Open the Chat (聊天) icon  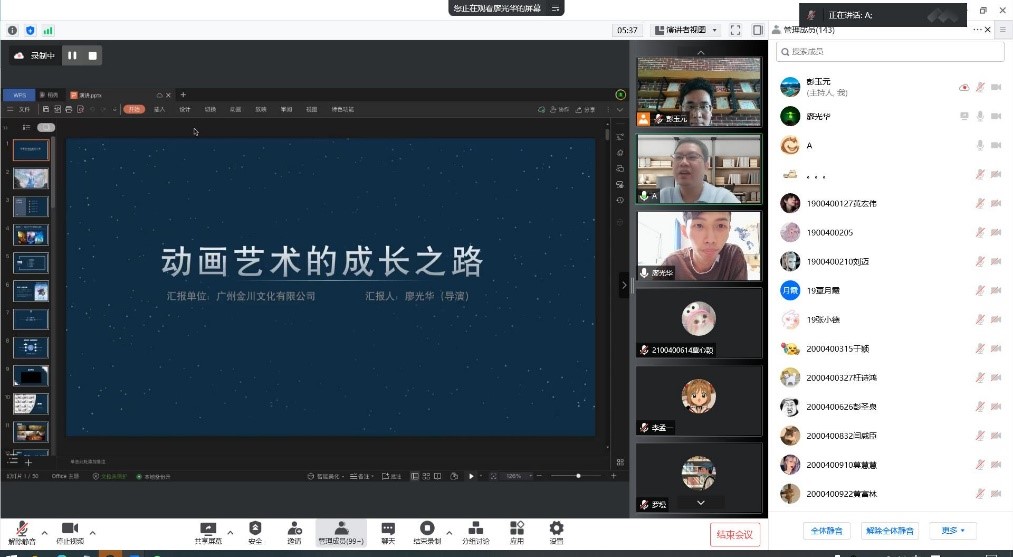click(387, 531)
